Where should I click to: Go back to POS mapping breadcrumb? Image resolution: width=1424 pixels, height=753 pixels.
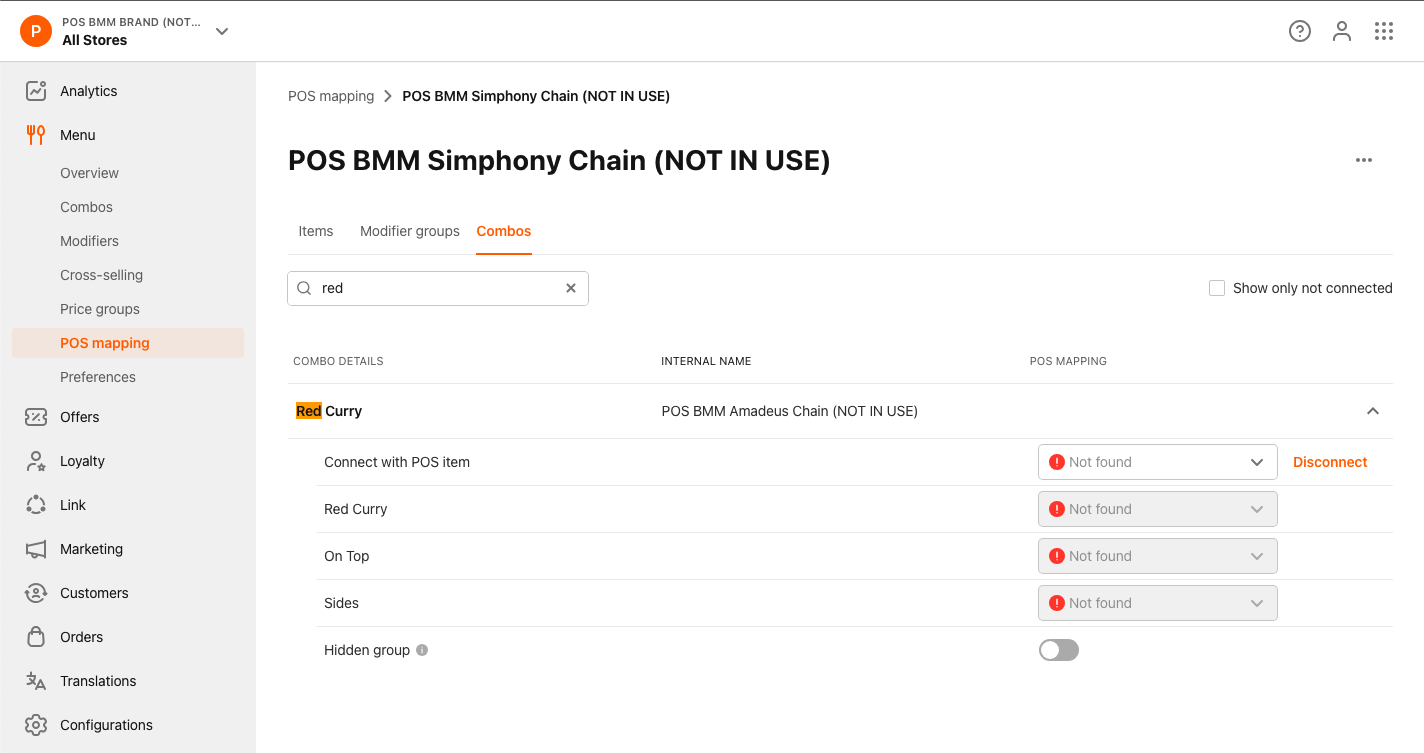(x=331, y=96)
